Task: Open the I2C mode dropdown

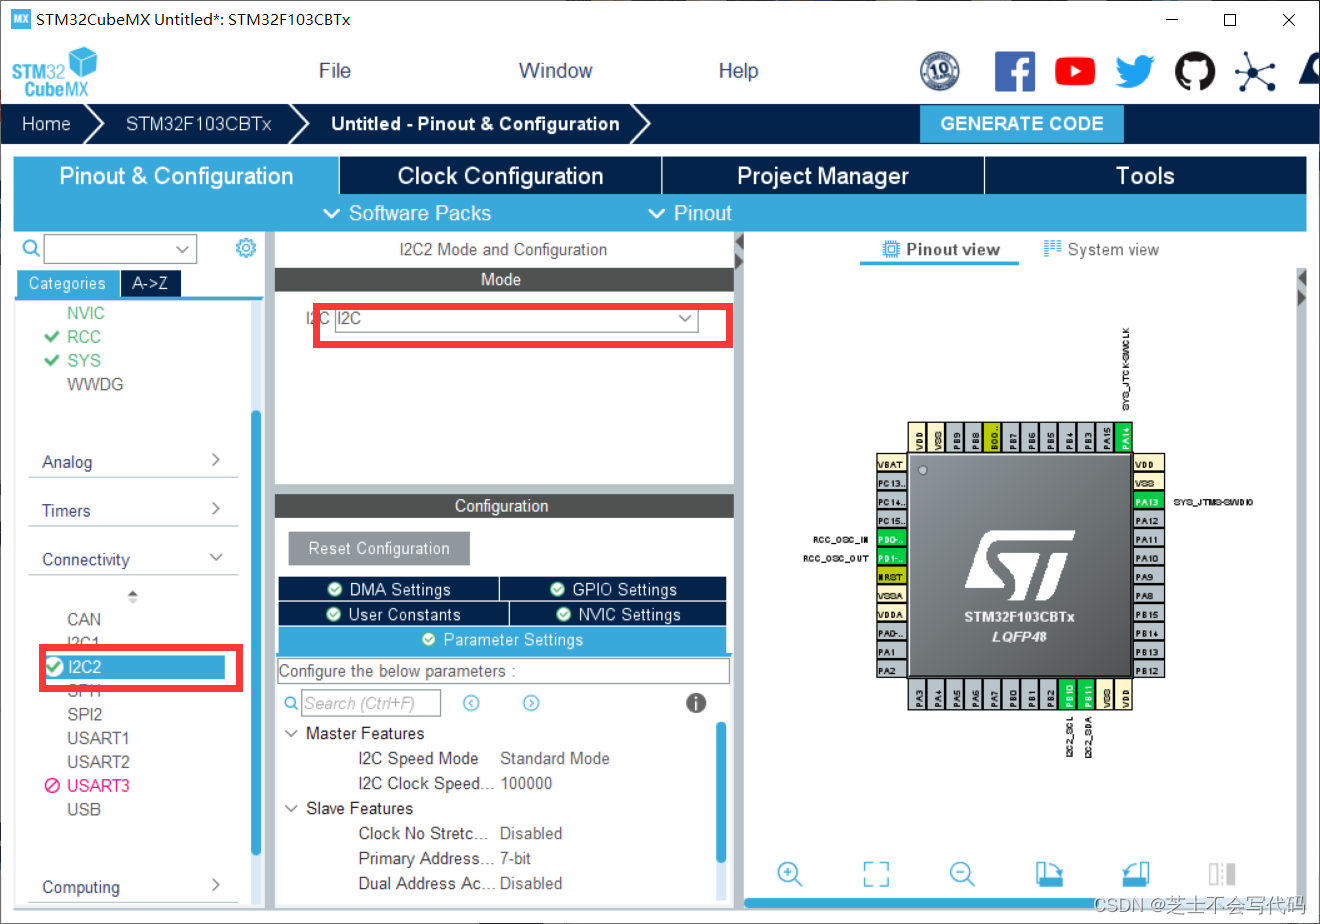Action: coord(516,319)
